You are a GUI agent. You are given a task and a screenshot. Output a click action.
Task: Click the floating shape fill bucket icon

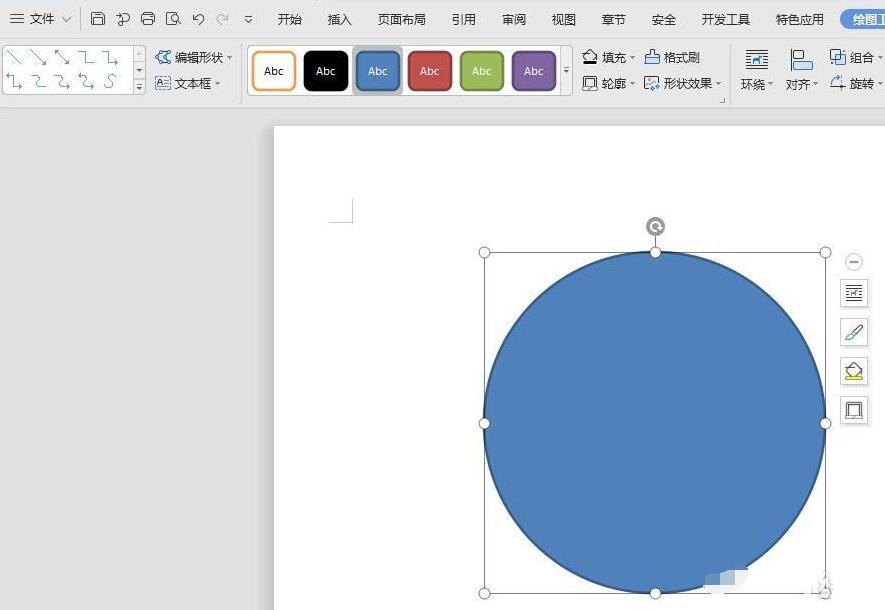(x=854, y=371)
